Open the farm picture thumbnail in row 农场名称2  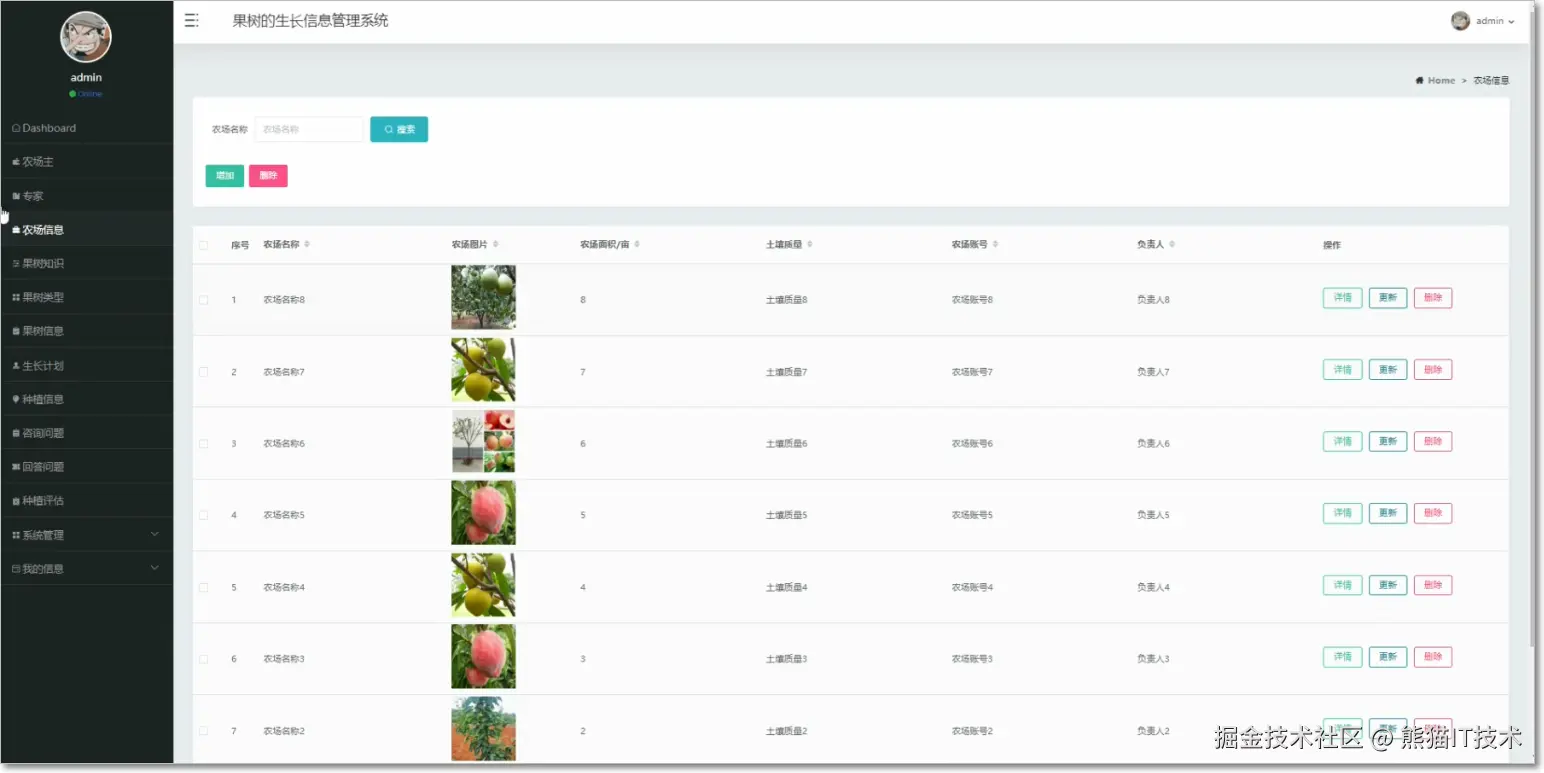(484, 729)
